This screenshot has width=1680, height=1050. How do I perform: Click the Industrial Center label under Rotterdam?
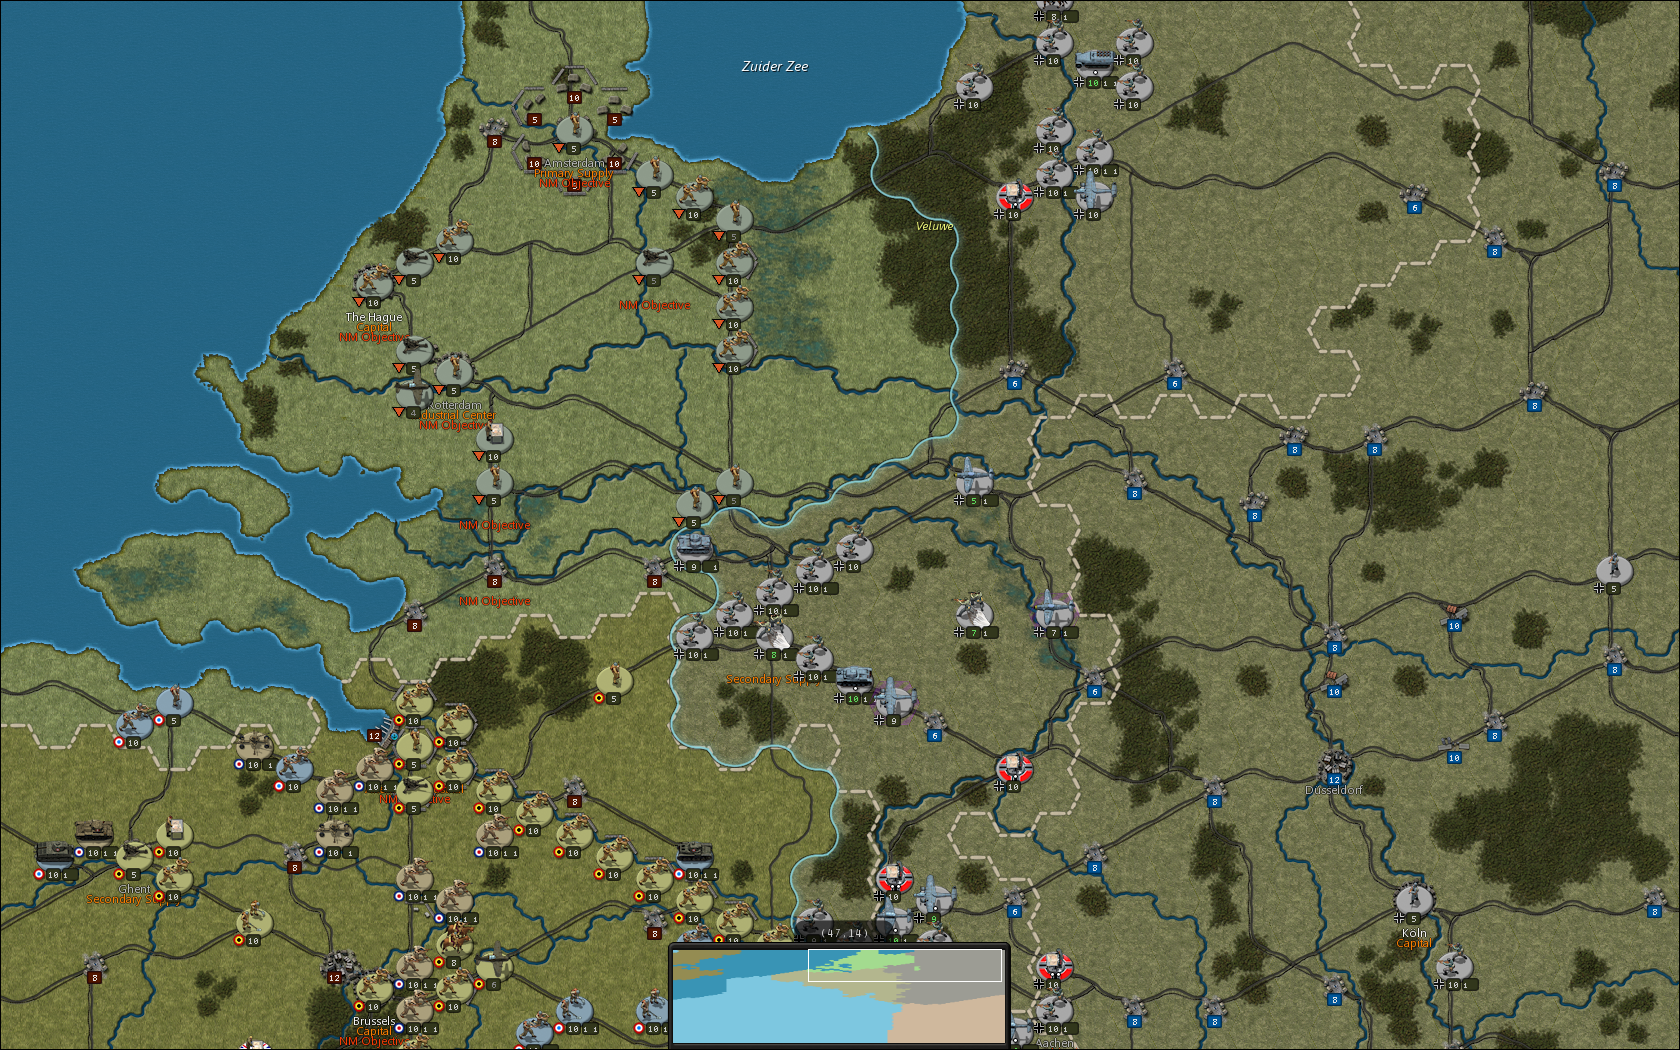pos(457,415)
